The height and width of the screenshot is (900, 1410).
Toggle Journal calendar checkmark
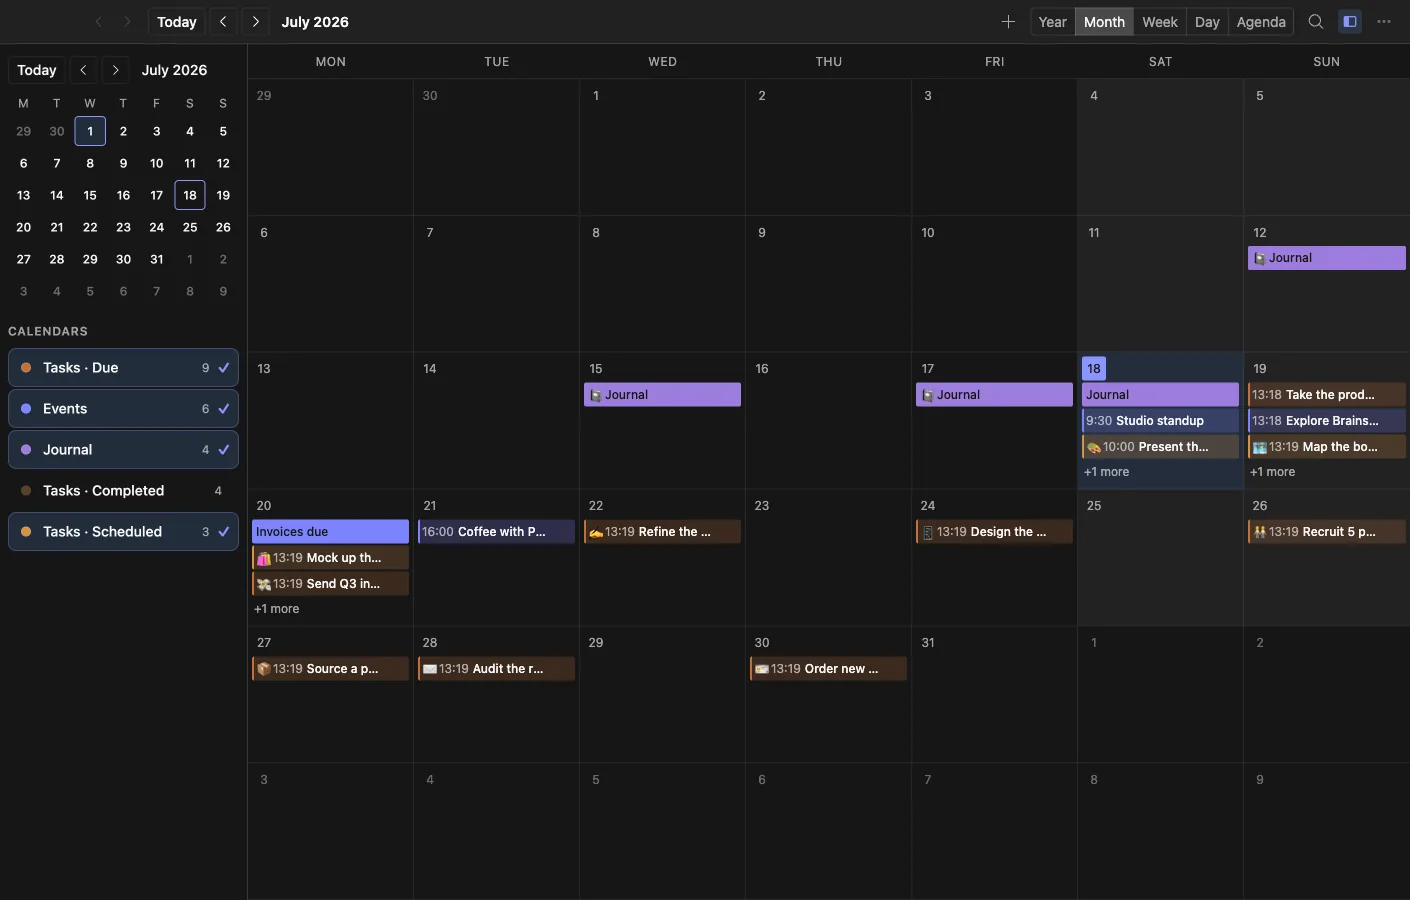pos(224,450)
